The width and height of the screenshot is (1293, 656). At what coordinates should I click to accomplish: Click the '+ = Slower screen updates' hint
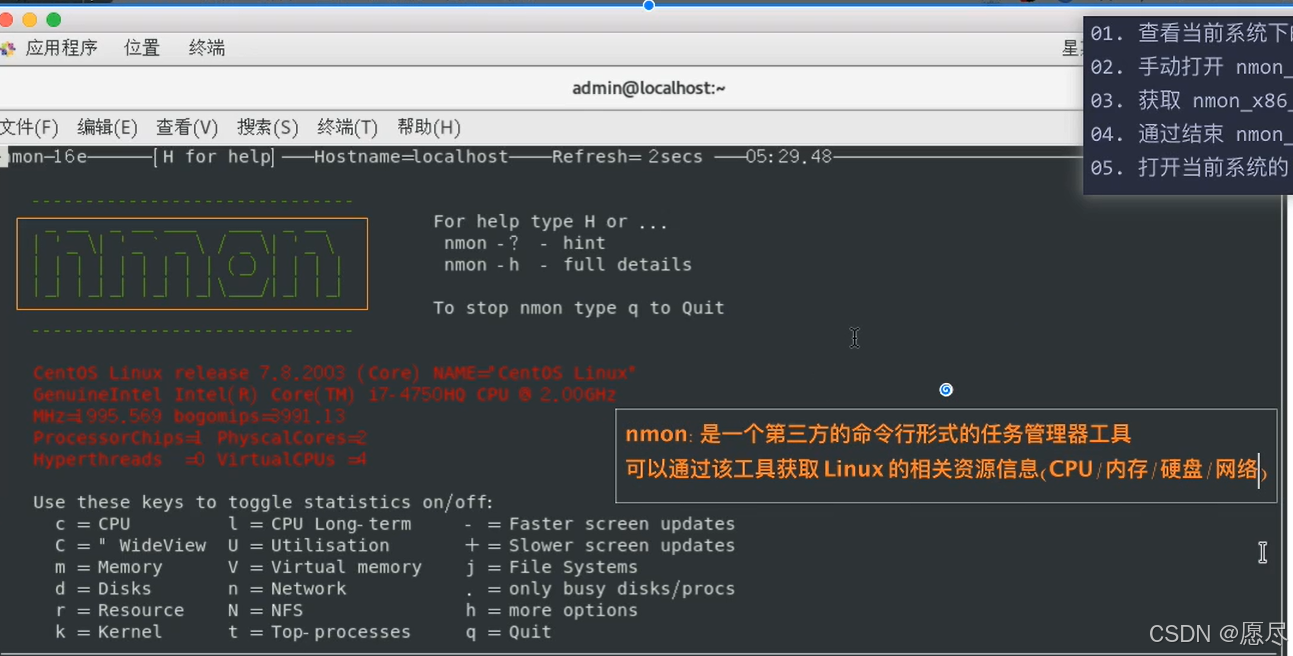(601, 546)
